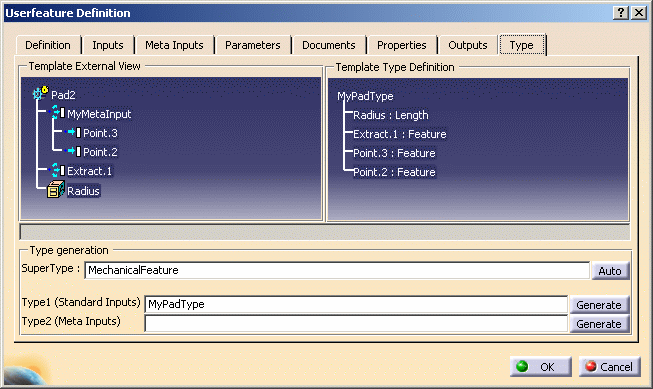Go to the Outputs tab
653x389 pixels.
[468, 45]
